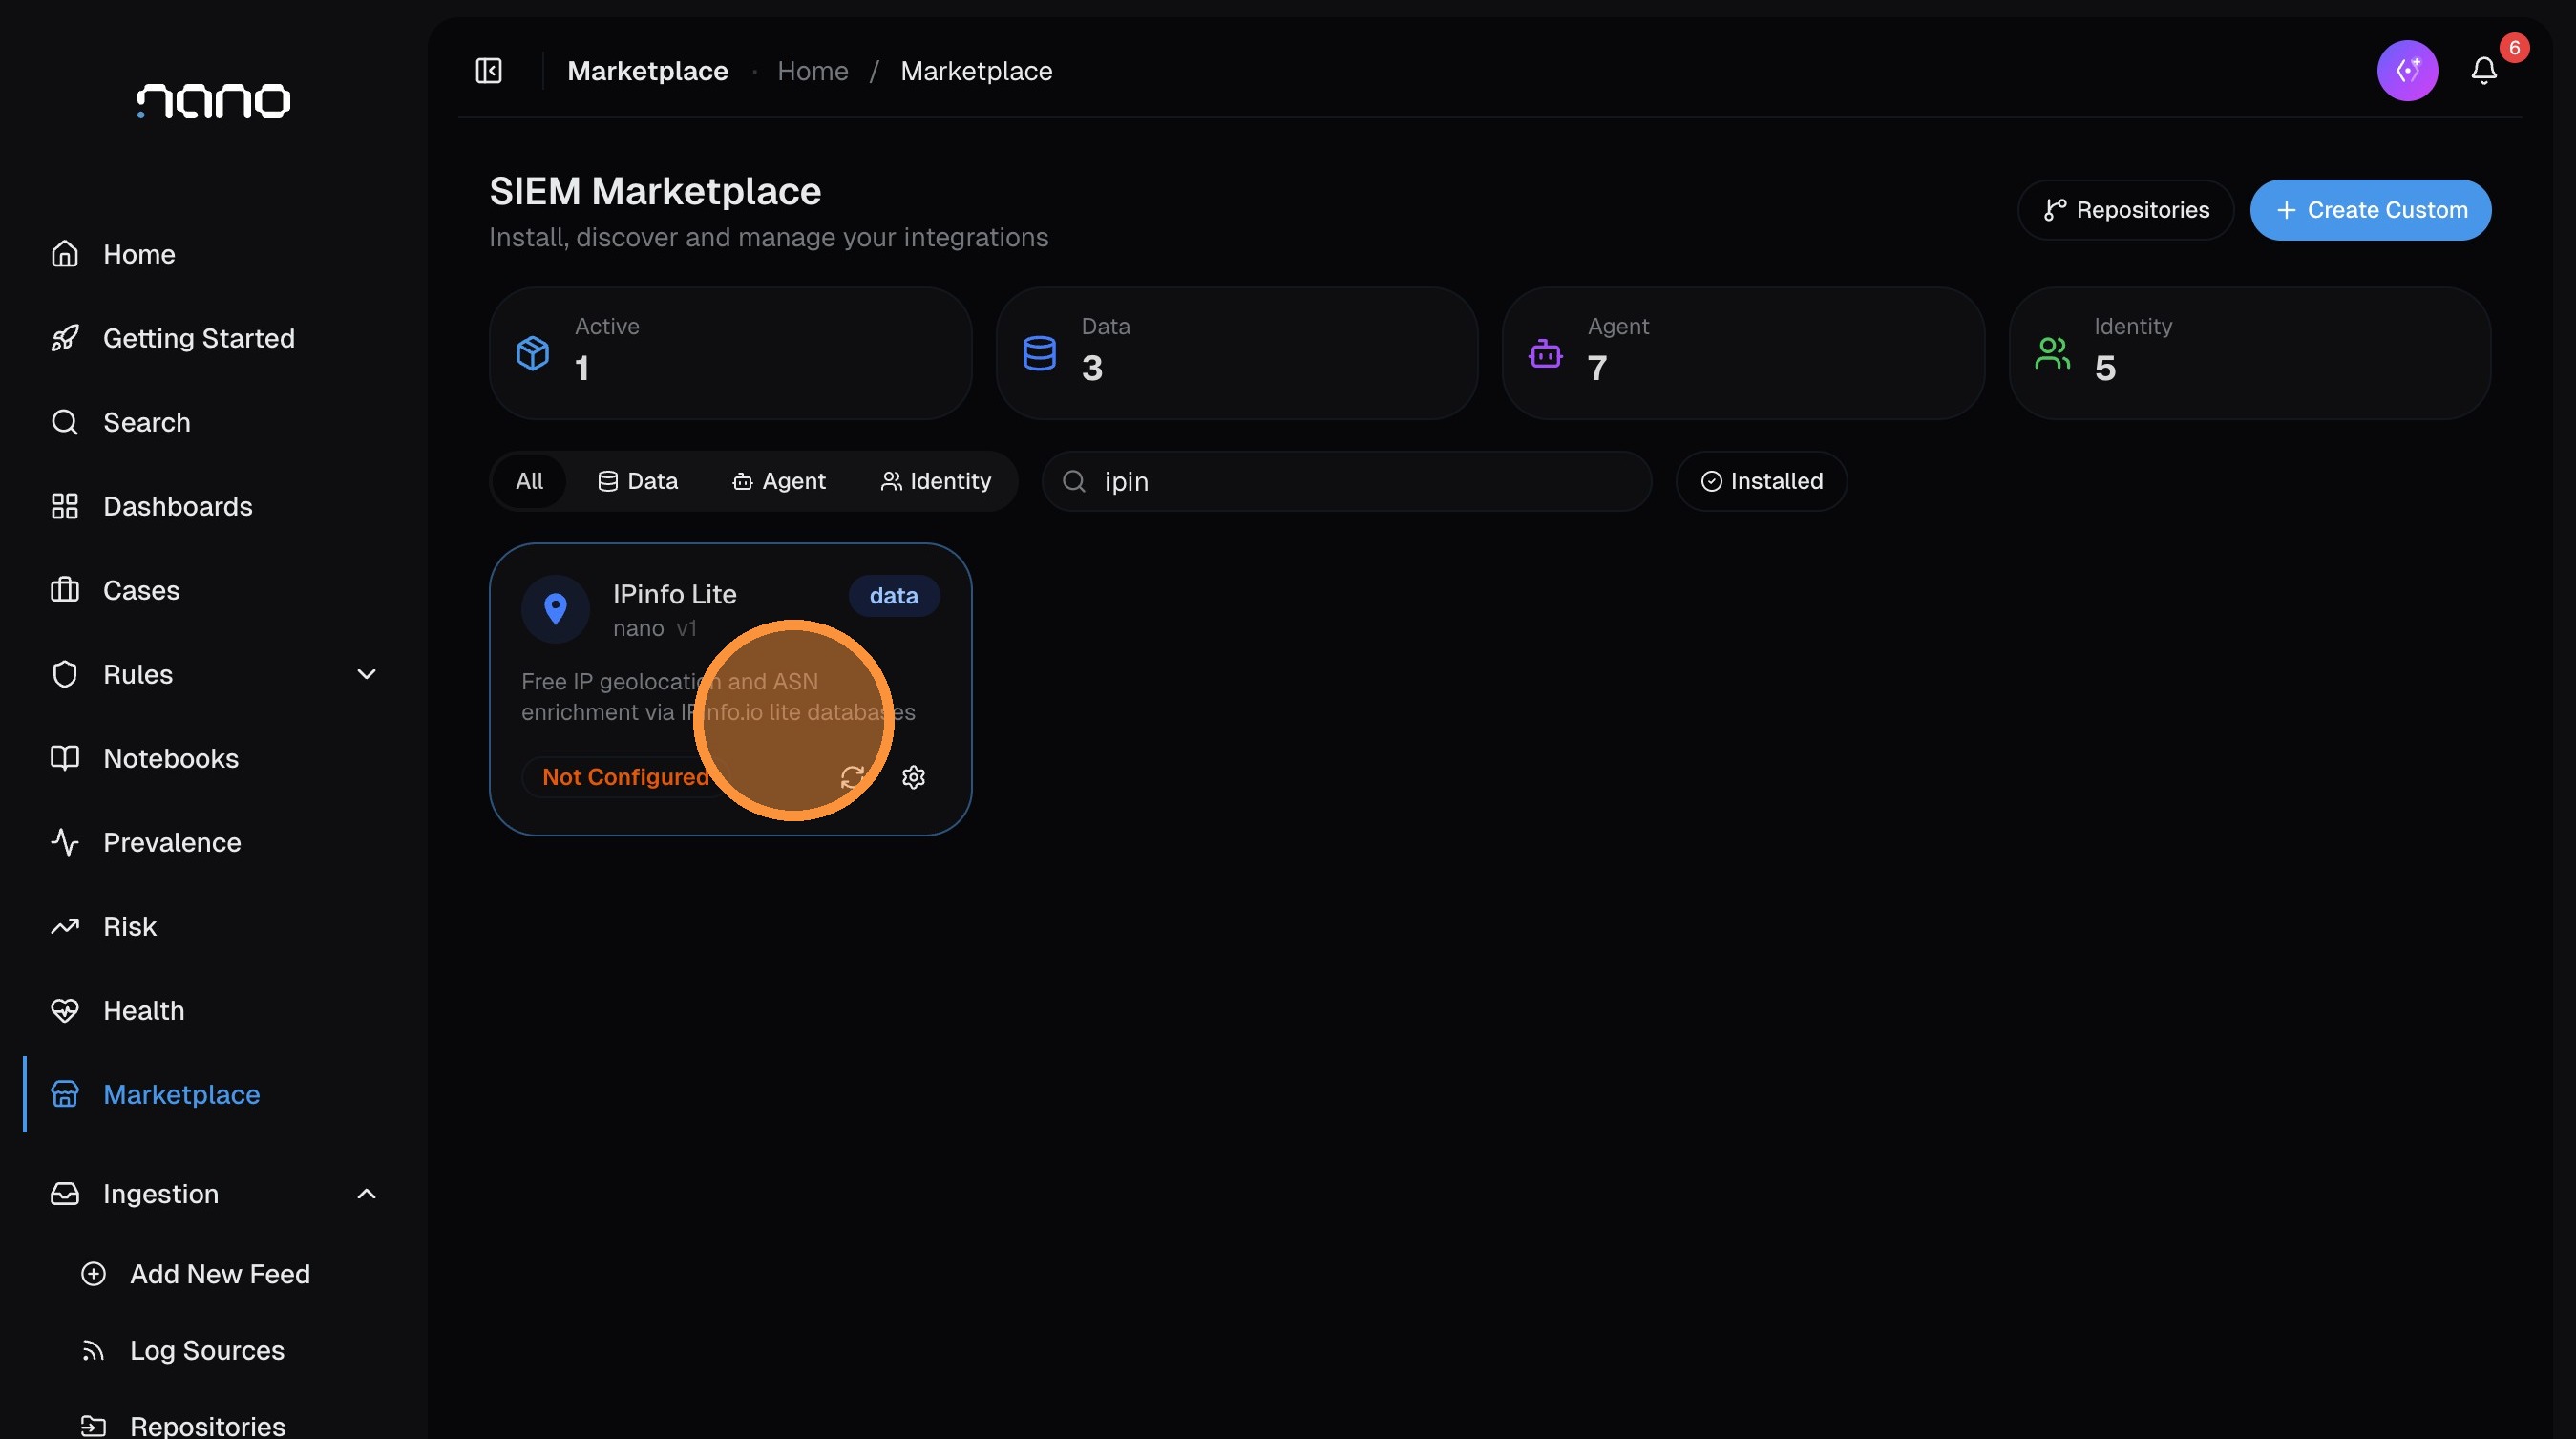This screenshot has height=1439, width=2576.
Task: Filter integrations by Identity
Action: (935, 481)
